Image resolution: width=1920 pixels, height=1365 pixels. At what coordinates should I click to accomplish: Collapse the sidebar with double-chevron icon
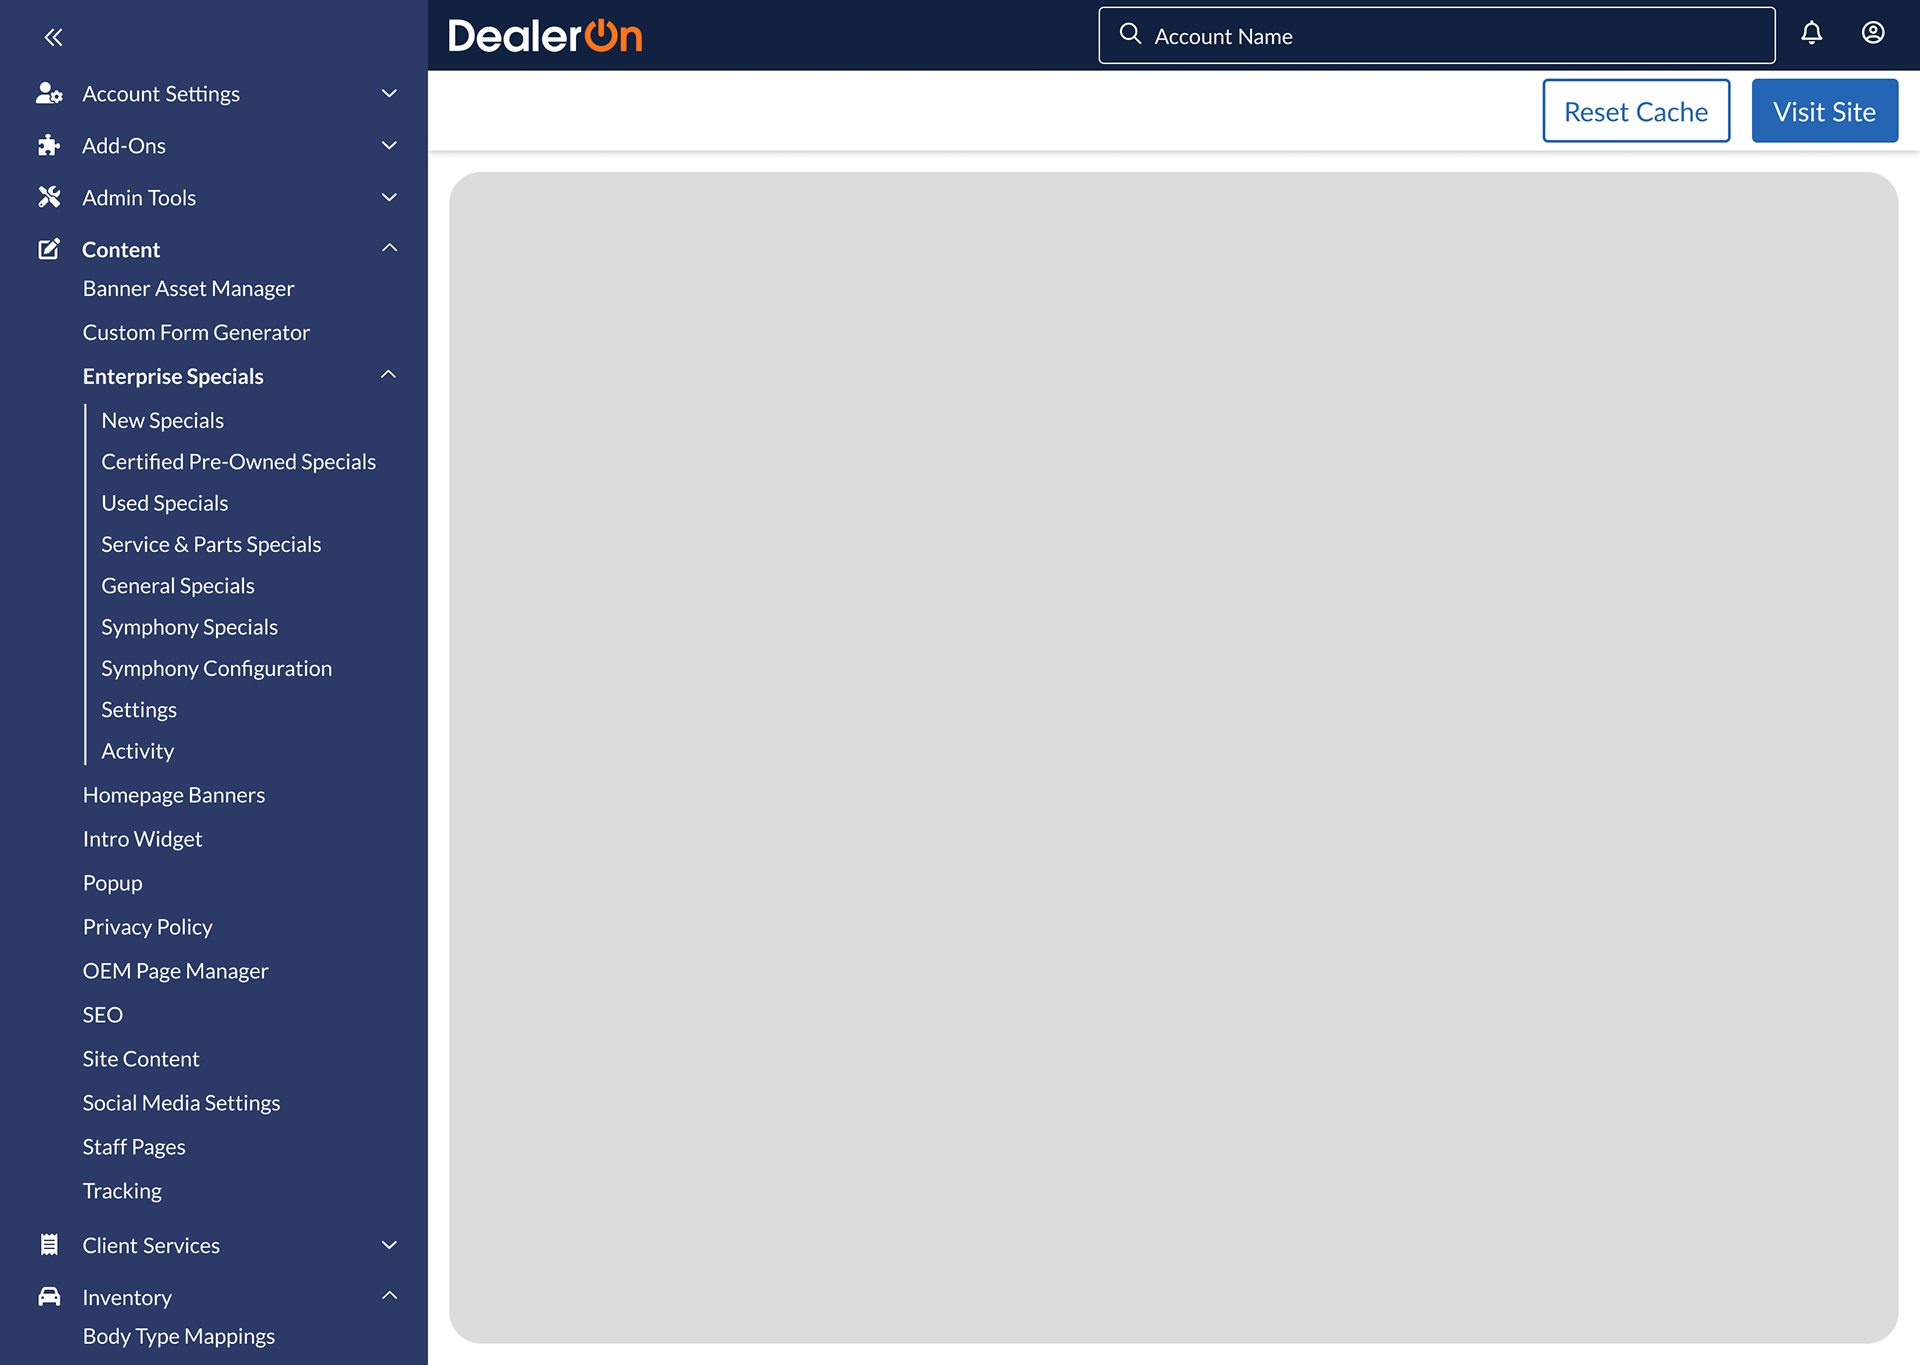(53, 37)
